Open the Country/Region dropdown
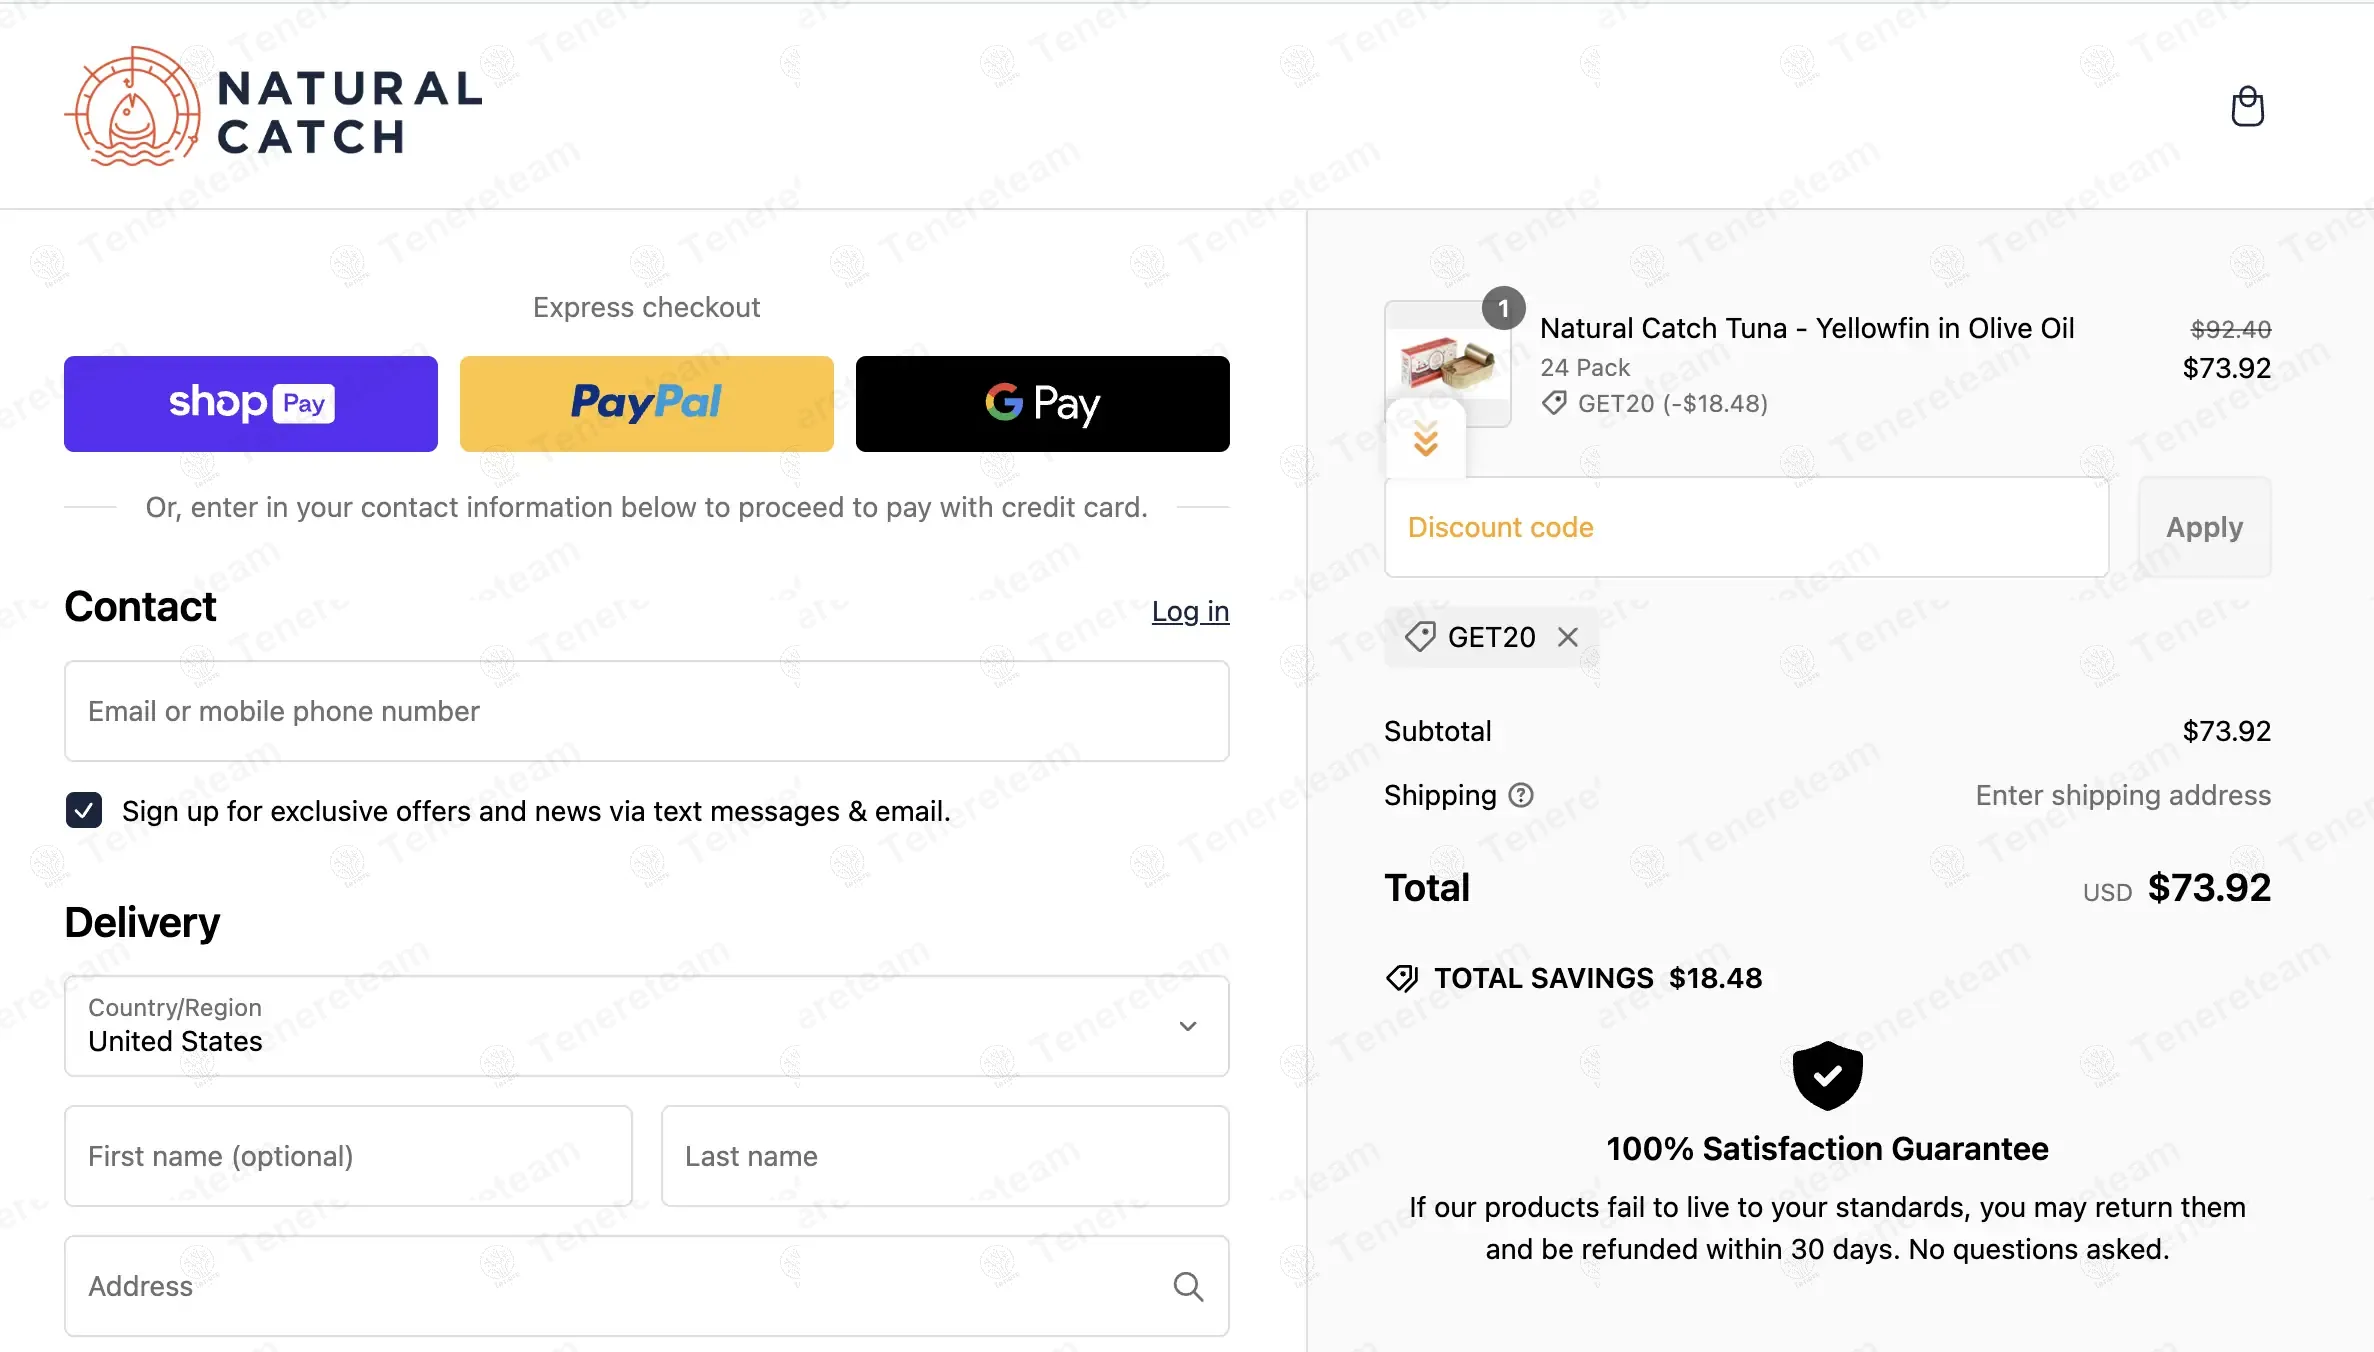The width and height of the screenshot is (2374, 1352). click(646, 1026)
